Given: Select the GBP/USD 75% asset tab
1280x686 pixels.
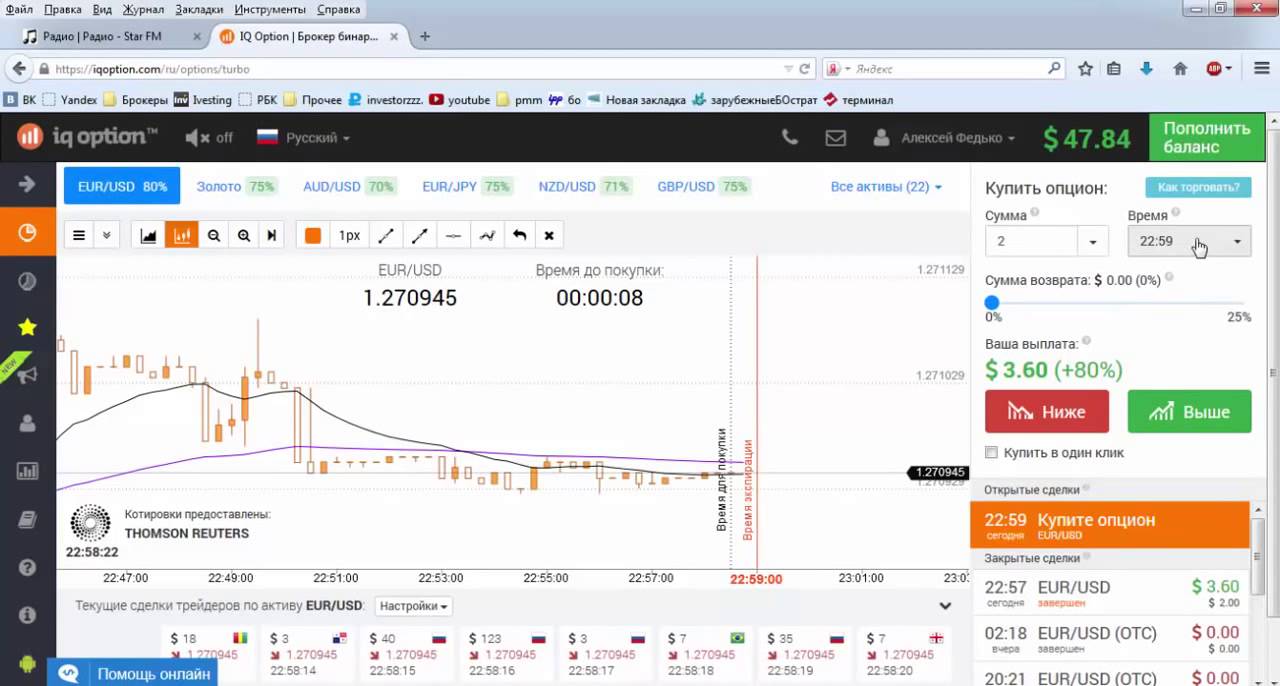Looking at the screenshot, I should [x=703, y=186].
